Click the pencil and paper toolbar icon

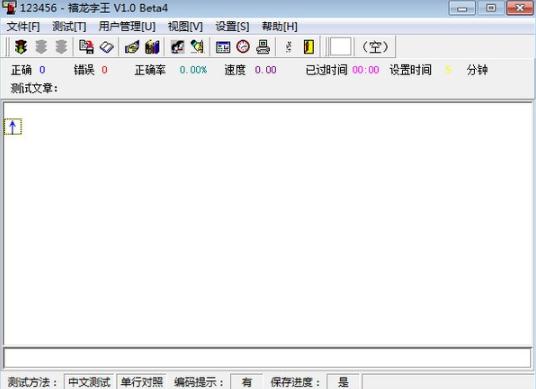click(197, 47)
